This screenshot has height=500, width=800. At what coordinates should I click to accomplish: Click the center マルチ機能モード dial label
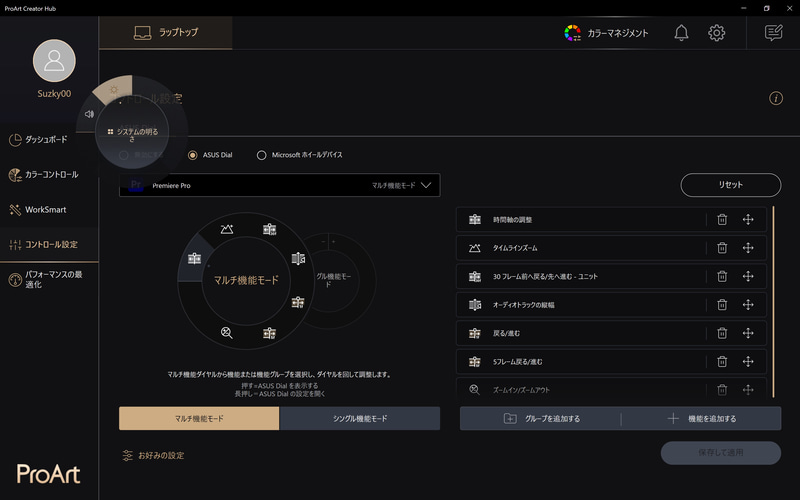(x=246, y=280)
